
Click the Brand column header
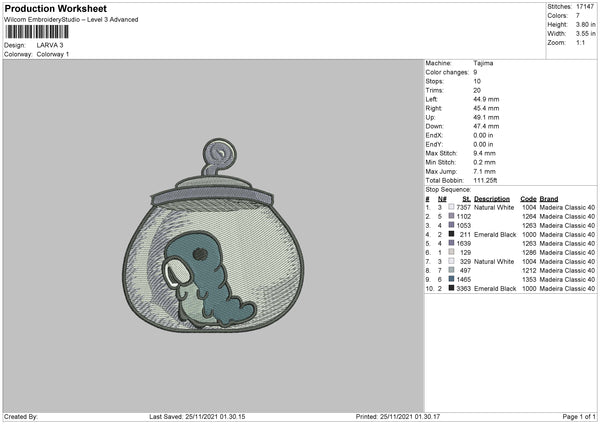pyautogui.click(x=549, y=198)
